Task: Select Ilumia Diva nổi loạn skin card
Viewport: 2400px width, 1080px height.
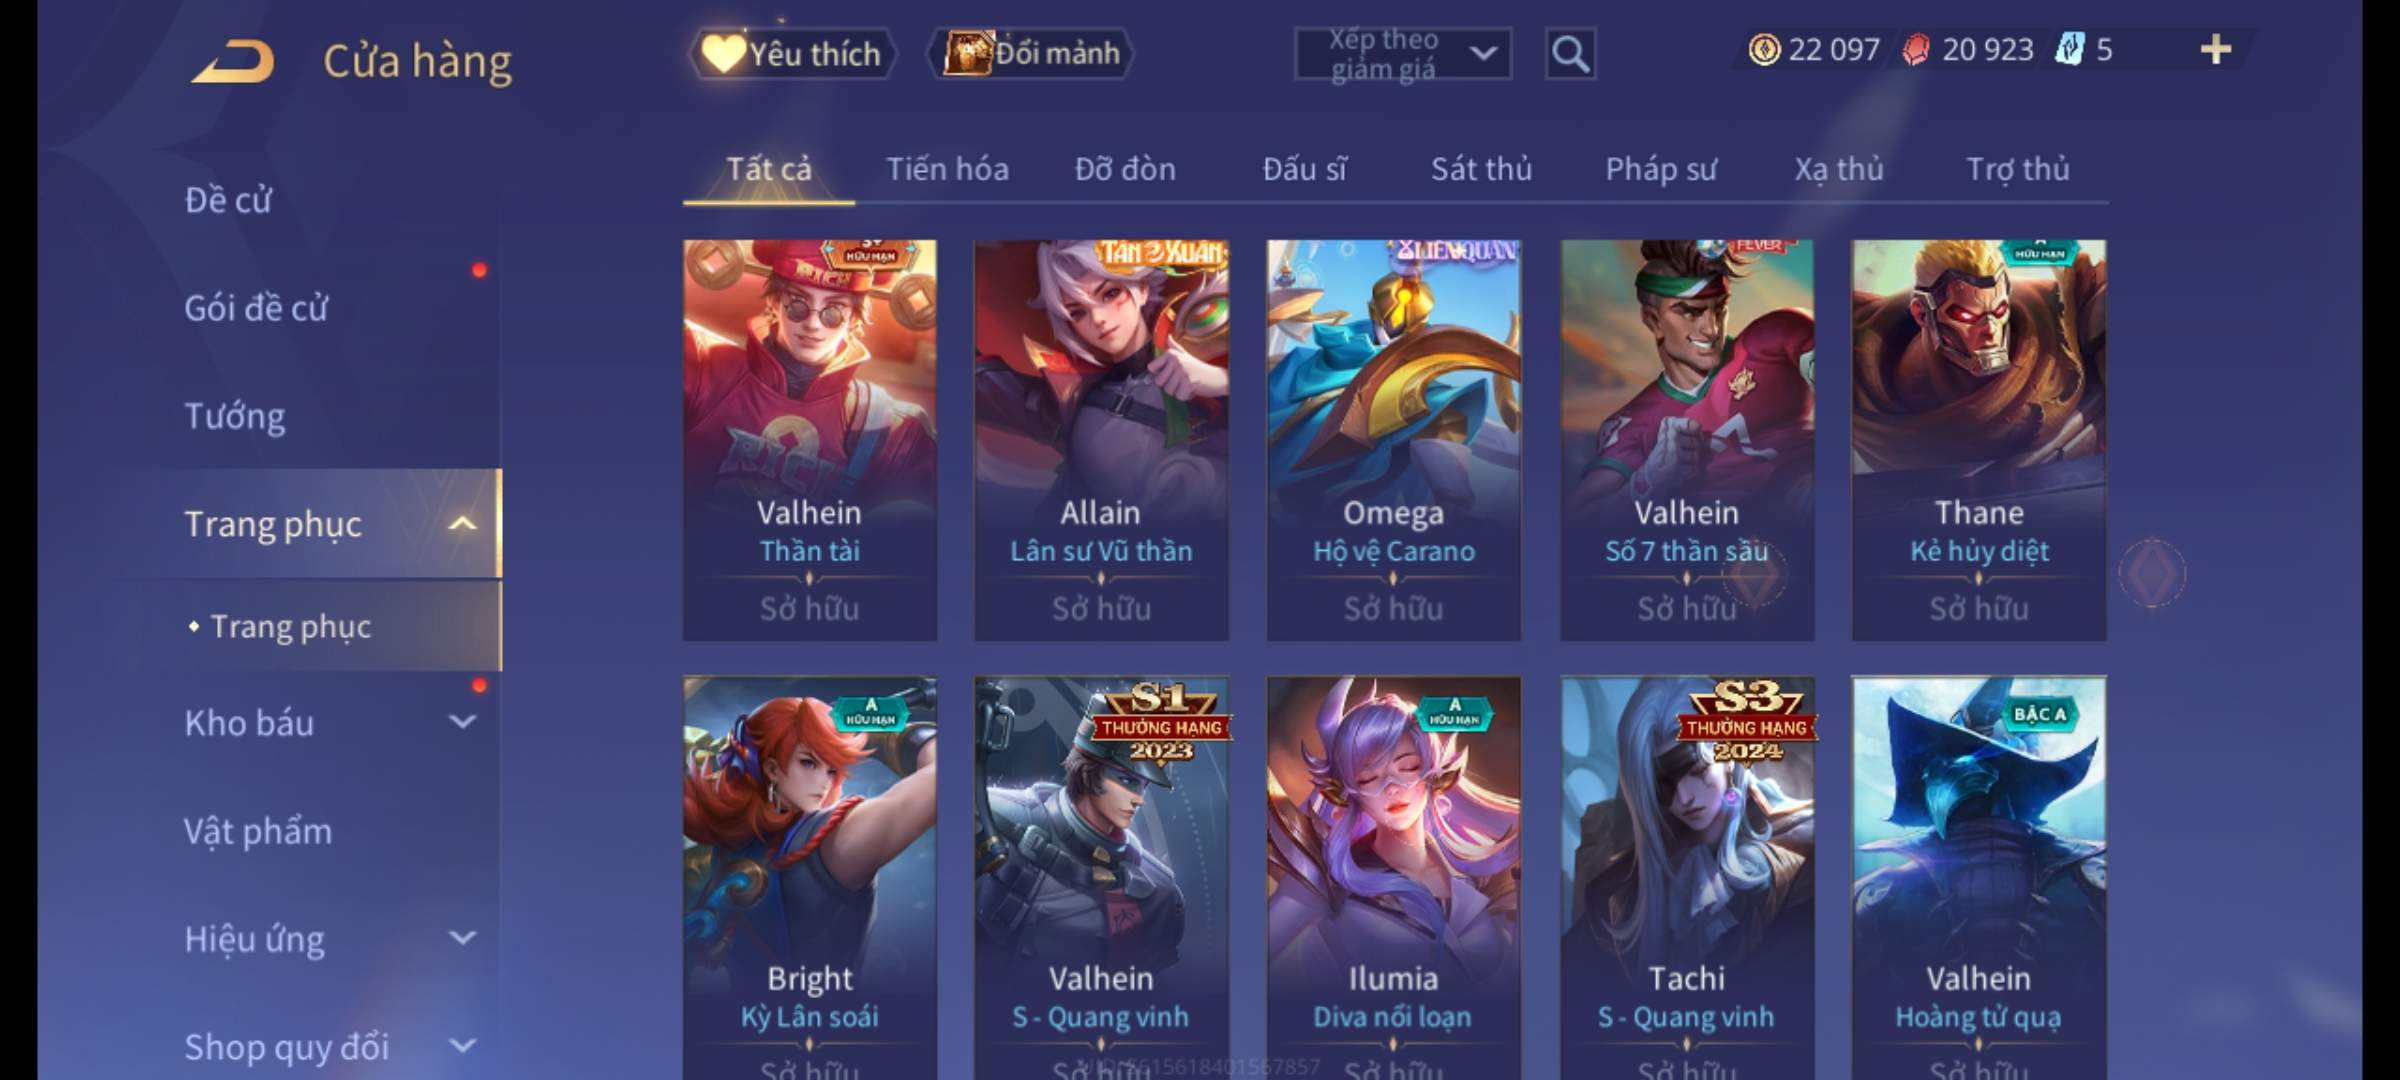Action: pos(1394,877)
